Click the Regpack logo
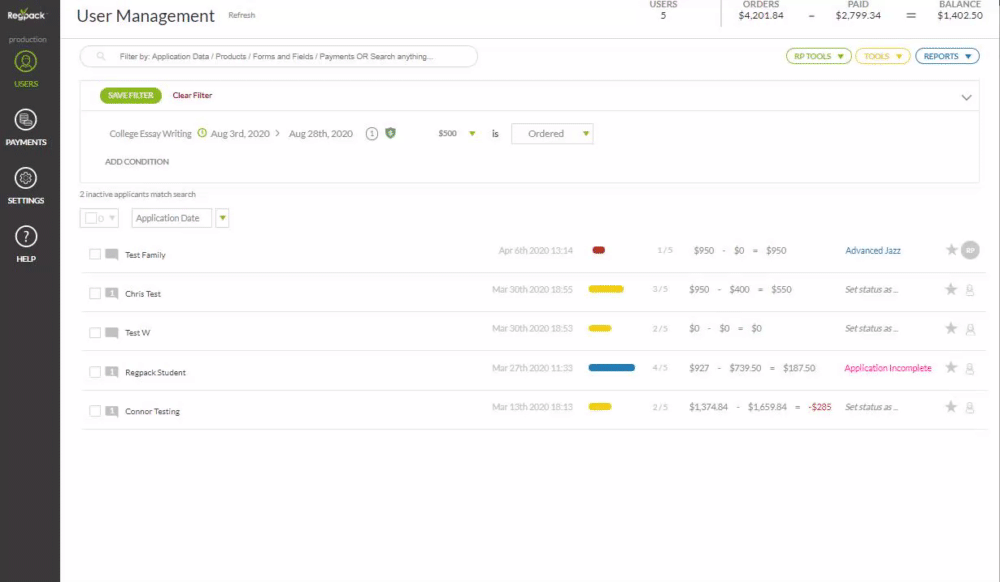This screenshot has height=582, width=1000. click(x=26, y=14)
